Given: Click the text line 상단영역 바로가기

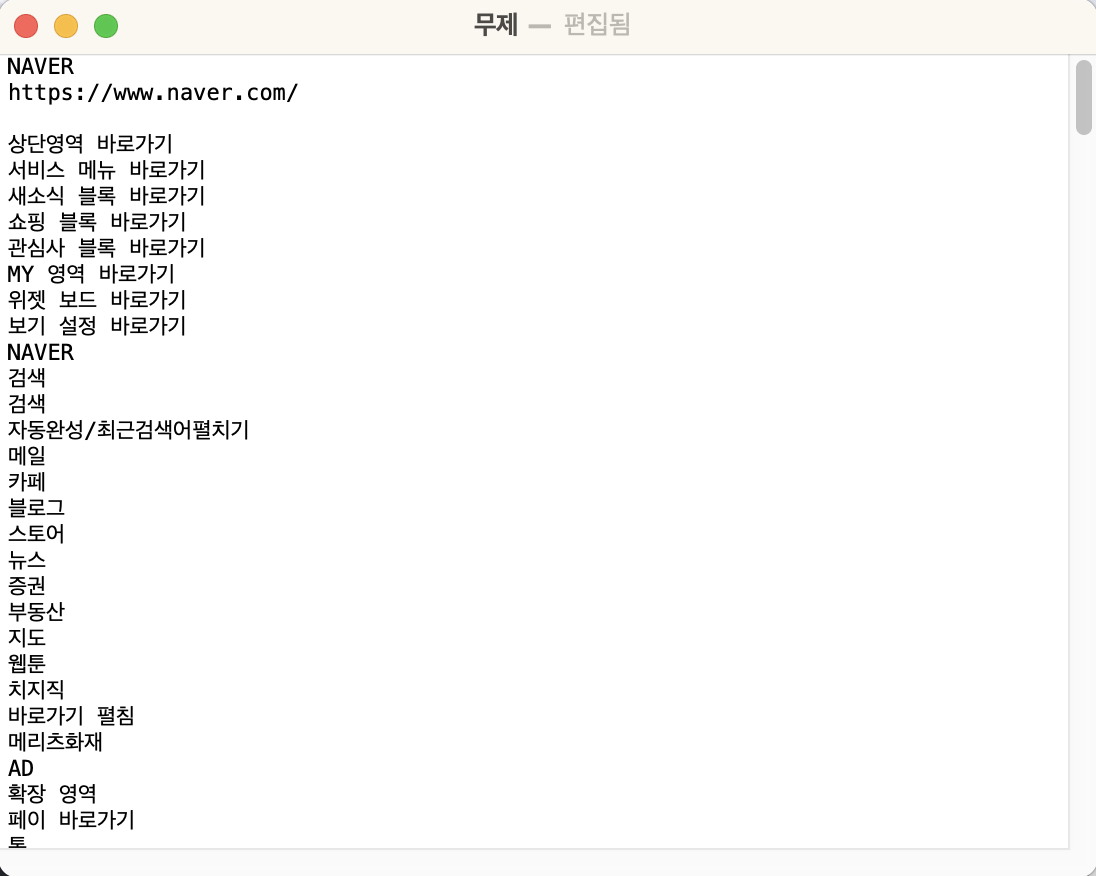Looking at the screenshot, I should click(90, 144).
